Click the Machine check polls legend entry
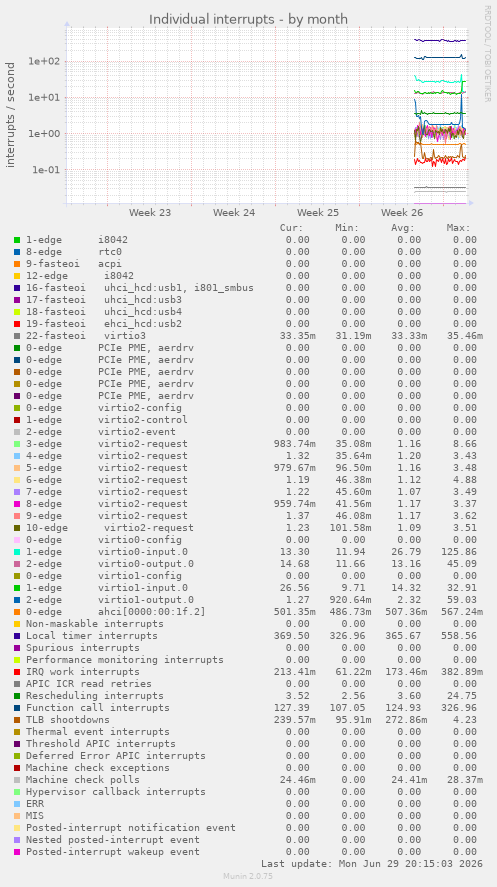 [x=83, y=780]
